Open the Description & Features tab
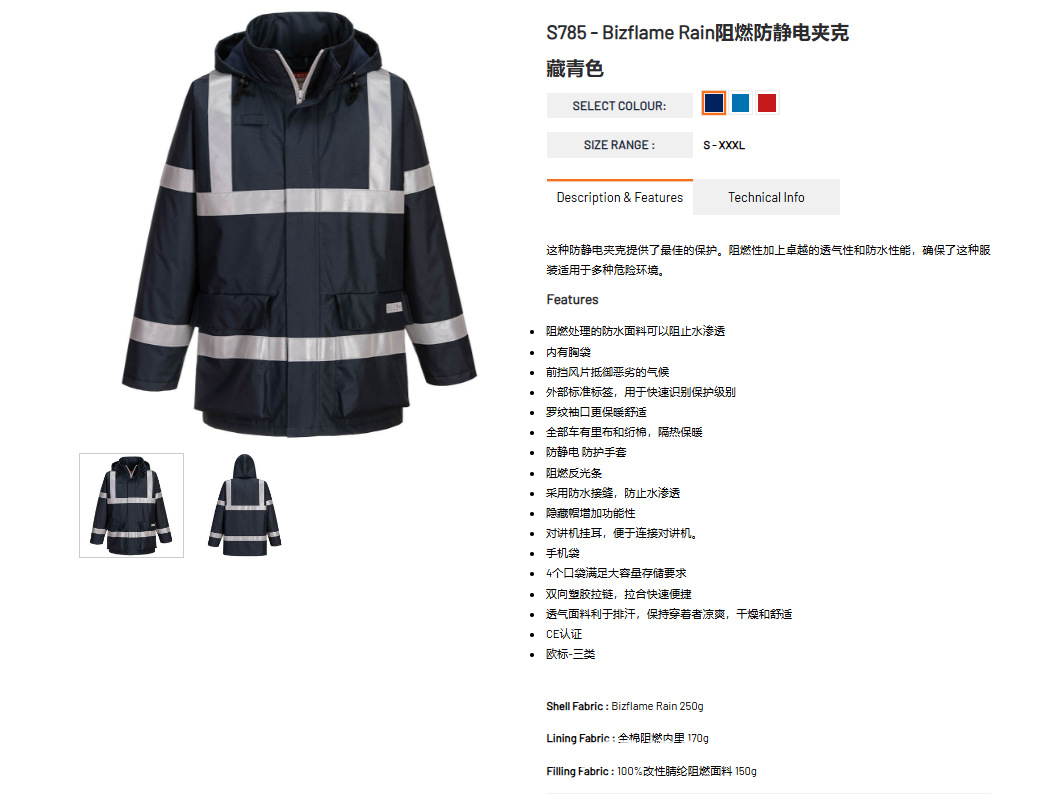 tap(620, 197)
